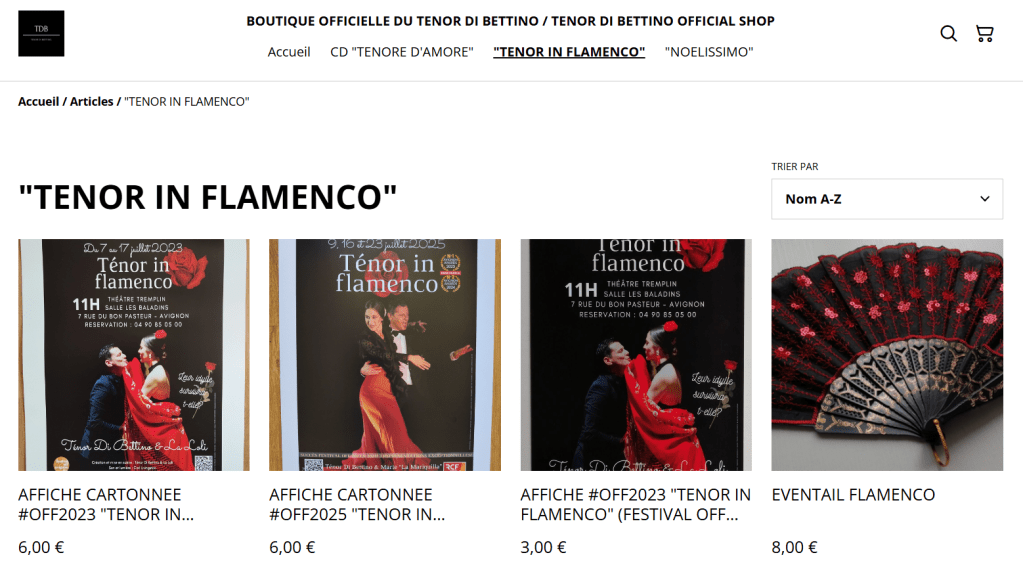Image resolution: width=1023 pixels, height=578 pixels.
Task: Open the #OFF2025 cardboard poster thumbnail
Action: point(385,355)
